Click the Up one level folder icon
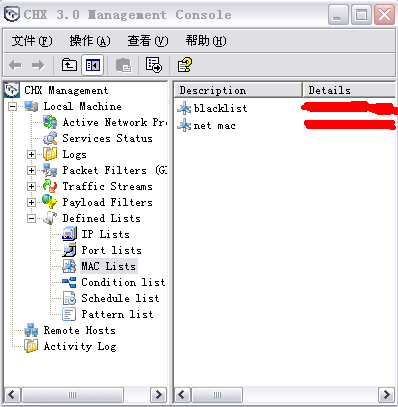 pos(69,65)
